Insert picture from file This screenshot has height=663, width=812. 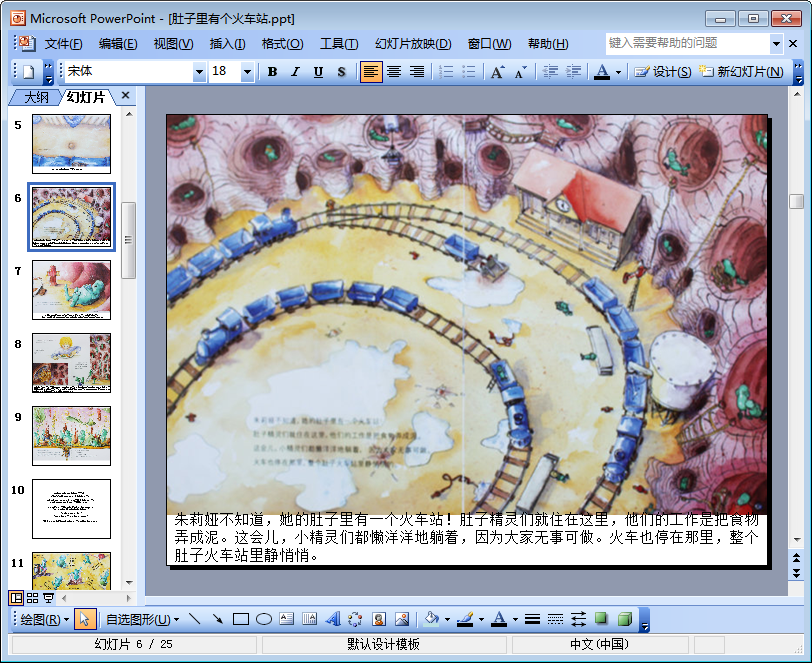pos(401,619)
